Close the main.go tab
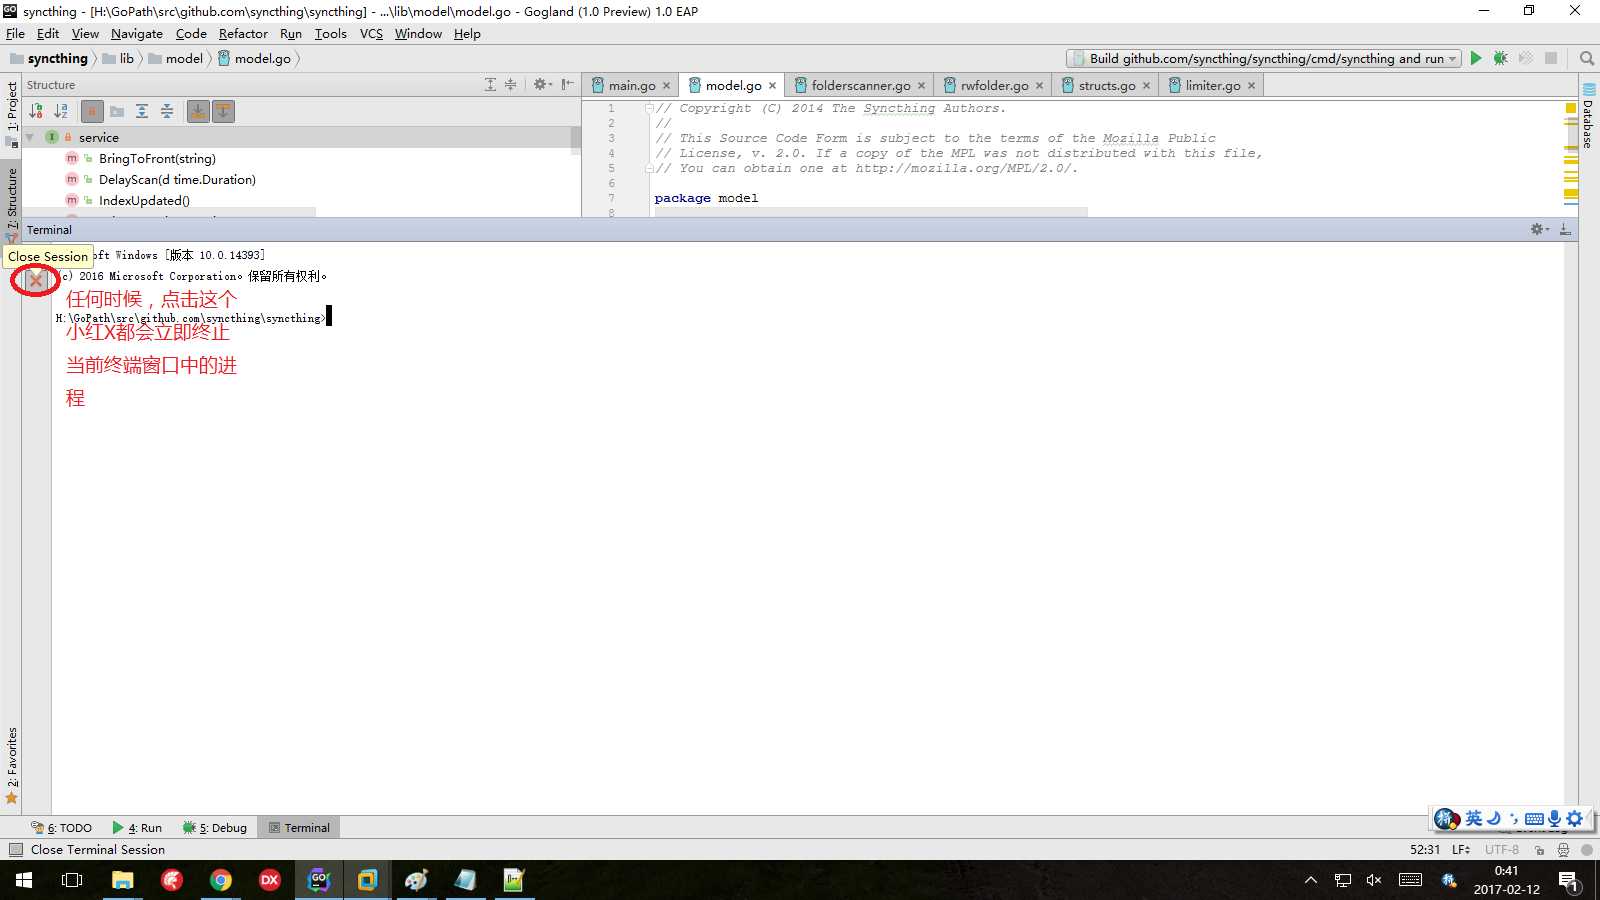The width and height of the screenshot is (1600, 900). tap(666, 86)
